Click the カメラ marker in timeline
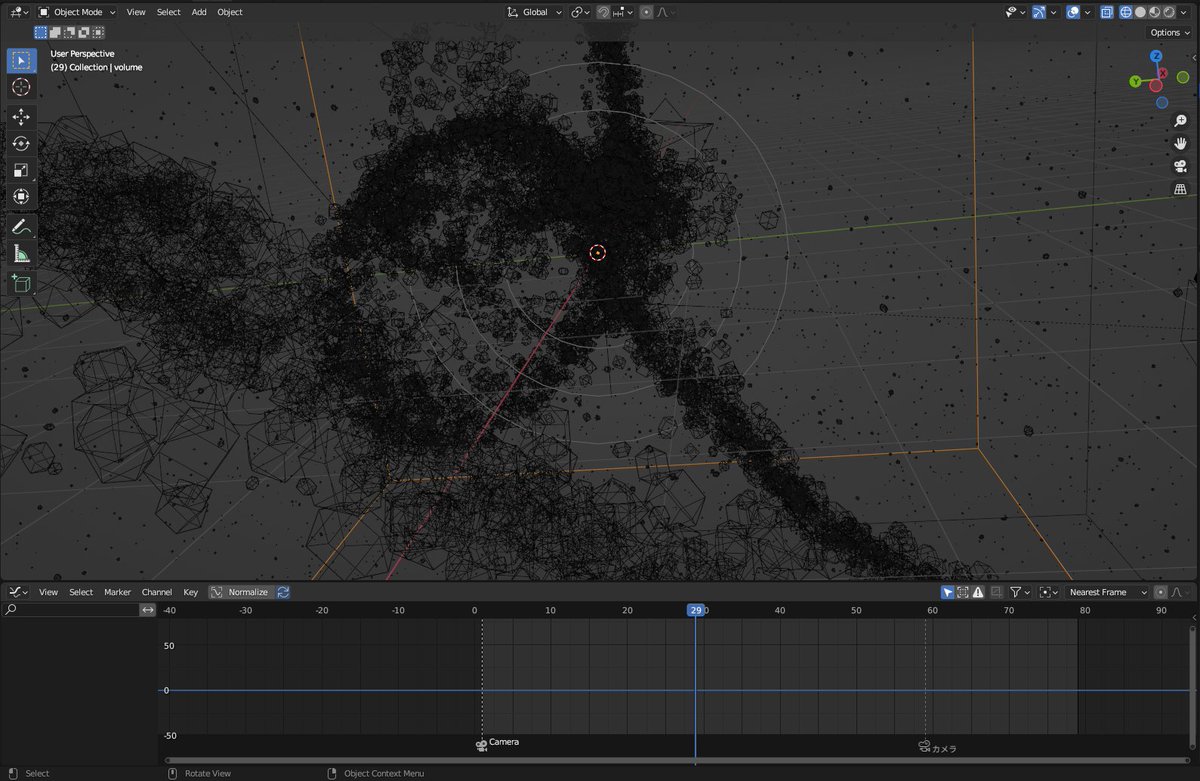 point(924,746)
